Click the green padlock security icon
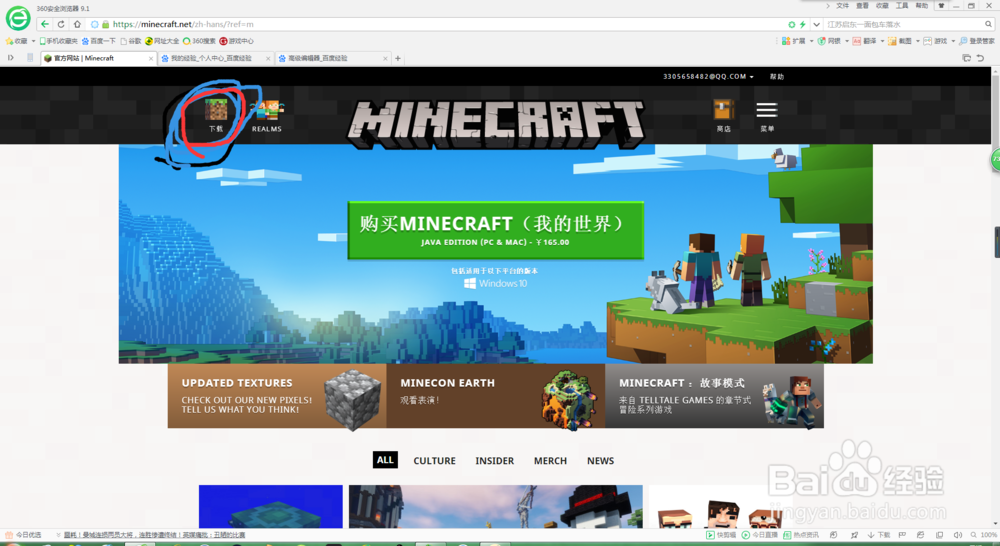 point(105,24)
